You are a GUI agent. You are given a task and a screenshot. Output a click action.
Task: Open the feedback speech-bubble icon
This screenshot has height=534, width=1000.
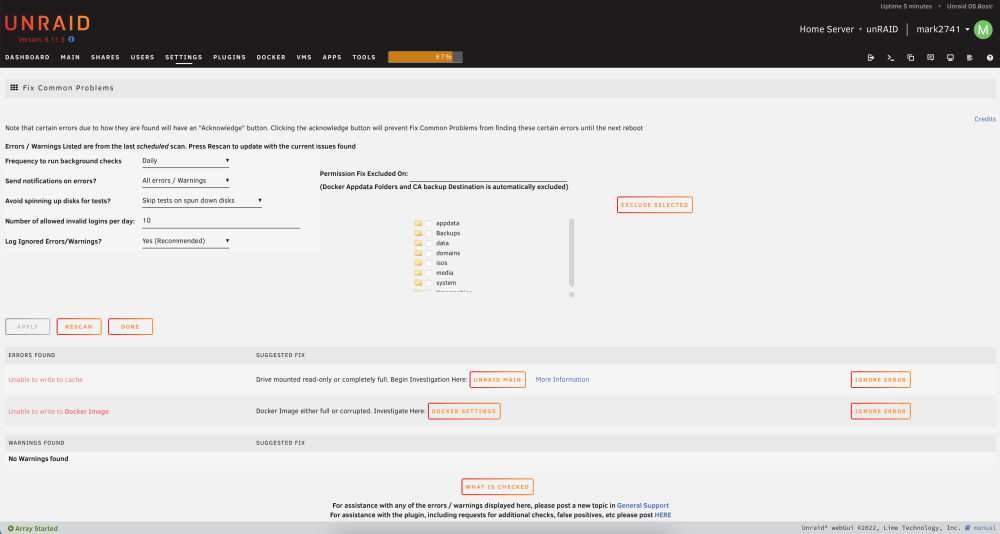coord(930,57)
